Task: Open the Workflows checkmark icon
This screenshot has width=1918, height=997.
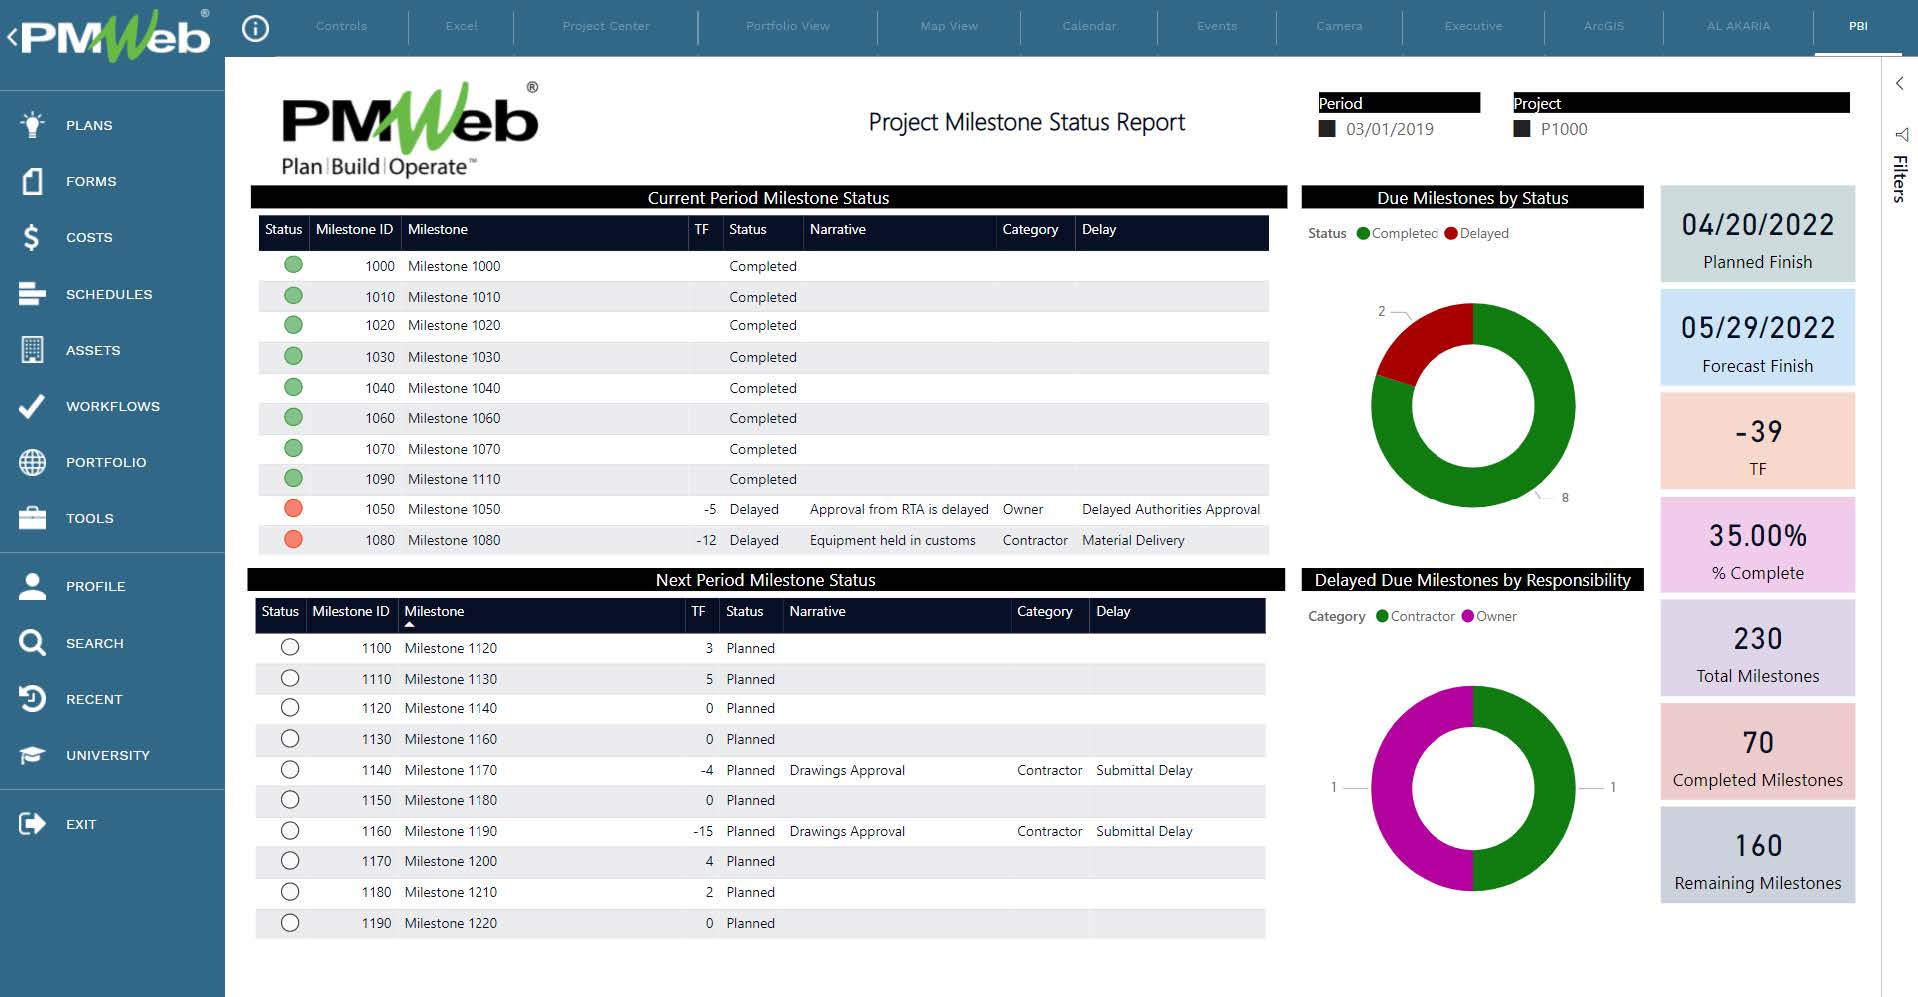Action: click(x=32, y=406)
